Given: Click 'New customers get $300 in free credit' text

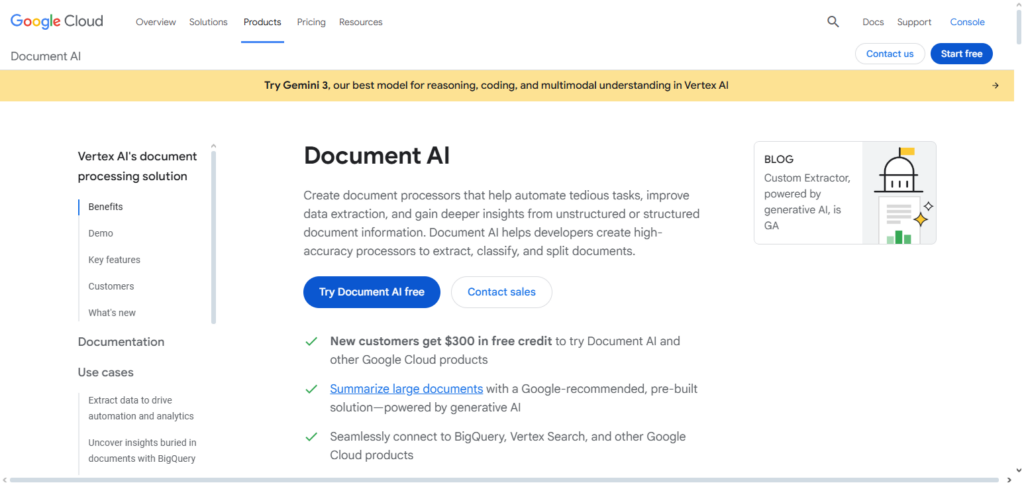Looking at the screenshot, I should point(441,341).
